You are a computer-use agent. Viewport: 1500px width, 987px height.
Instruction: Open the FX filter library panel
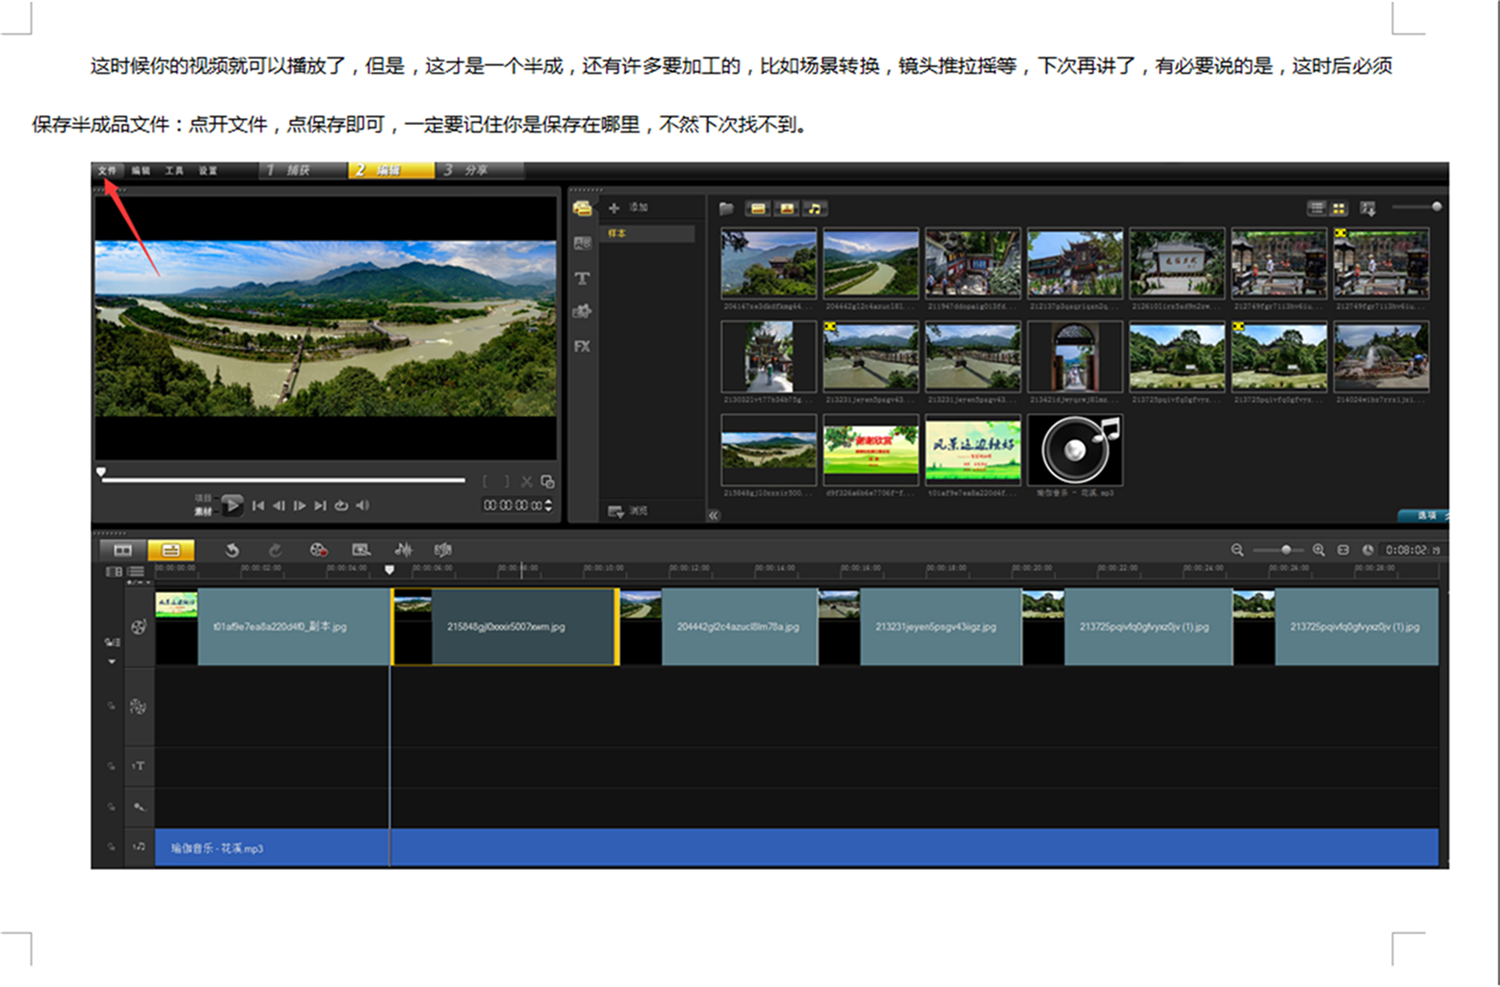[582, 346]
